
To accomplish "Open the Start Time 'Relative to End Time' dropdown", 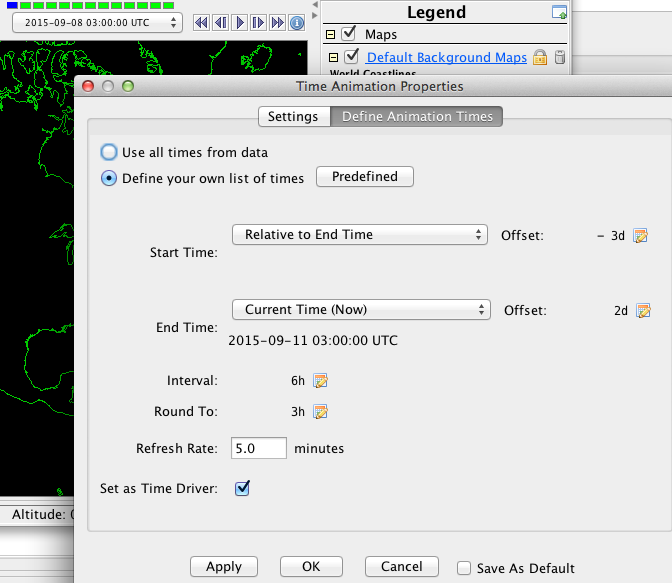I will point(359,235).
